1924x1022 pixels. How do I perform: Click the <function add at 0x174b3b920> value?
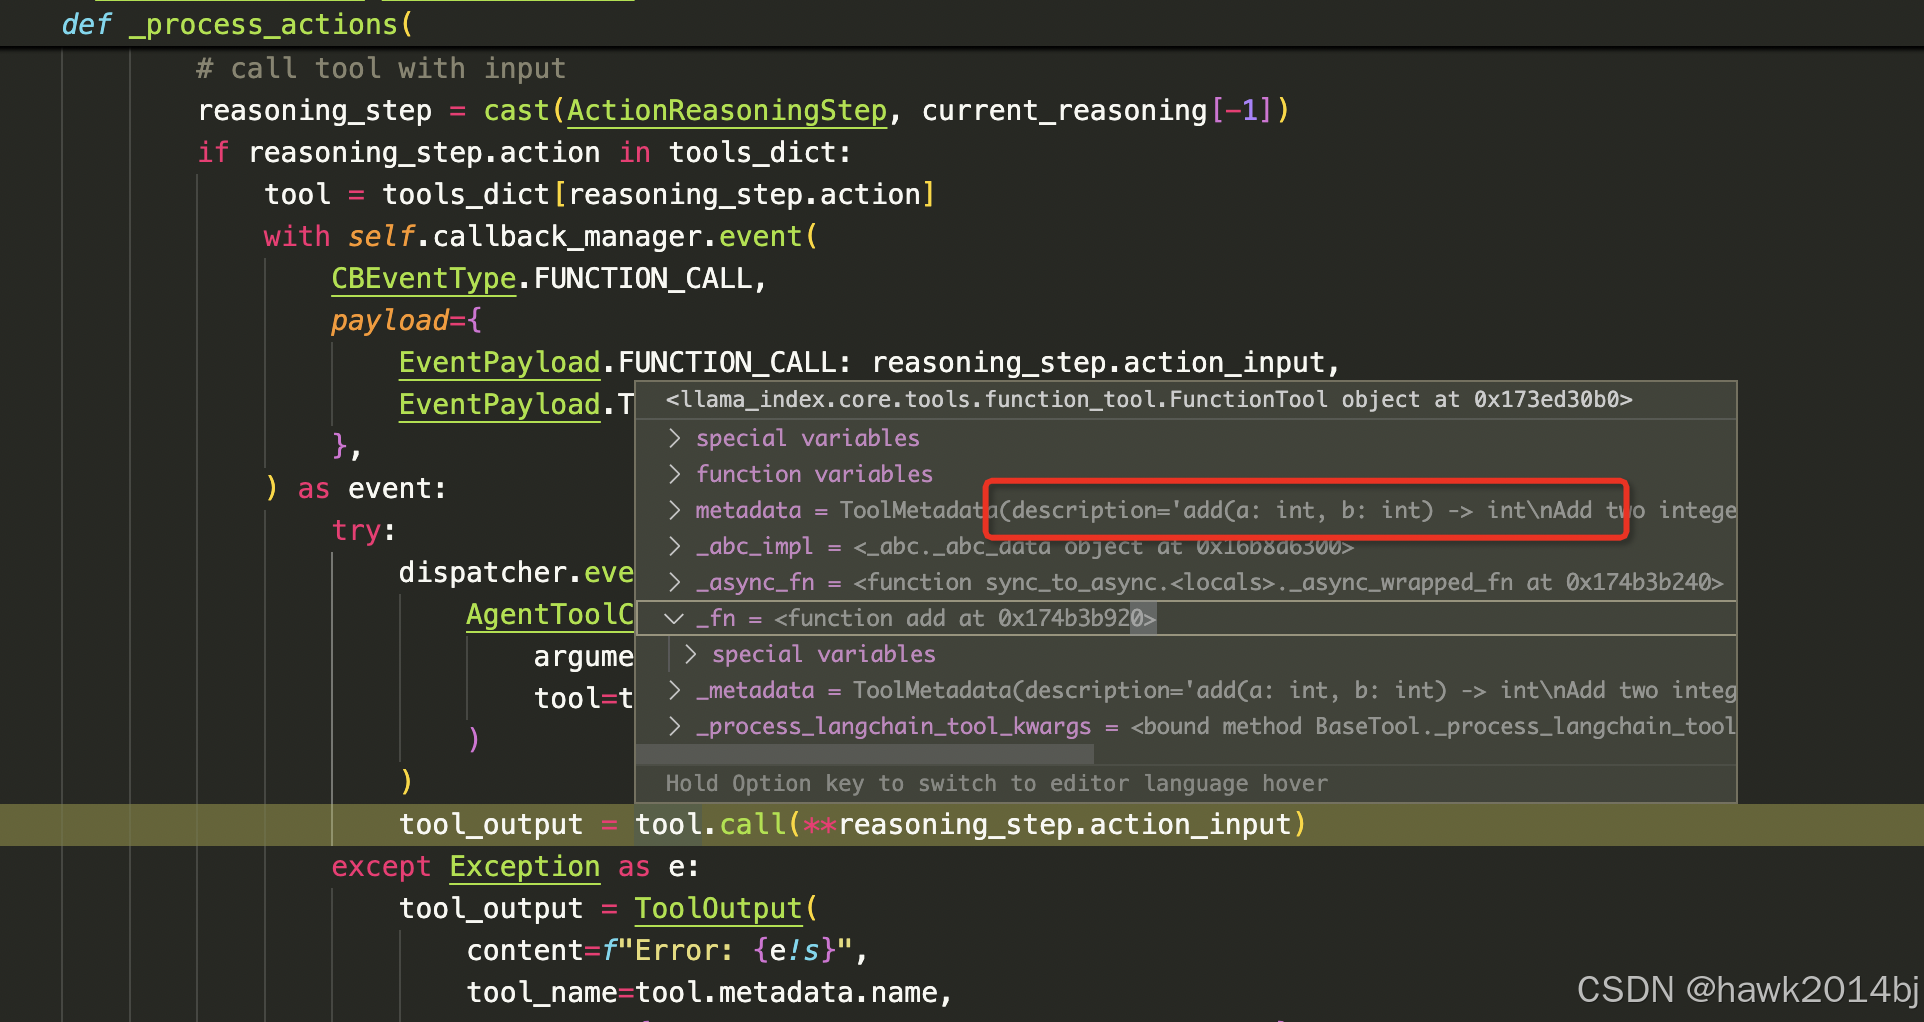coord(965,618)
